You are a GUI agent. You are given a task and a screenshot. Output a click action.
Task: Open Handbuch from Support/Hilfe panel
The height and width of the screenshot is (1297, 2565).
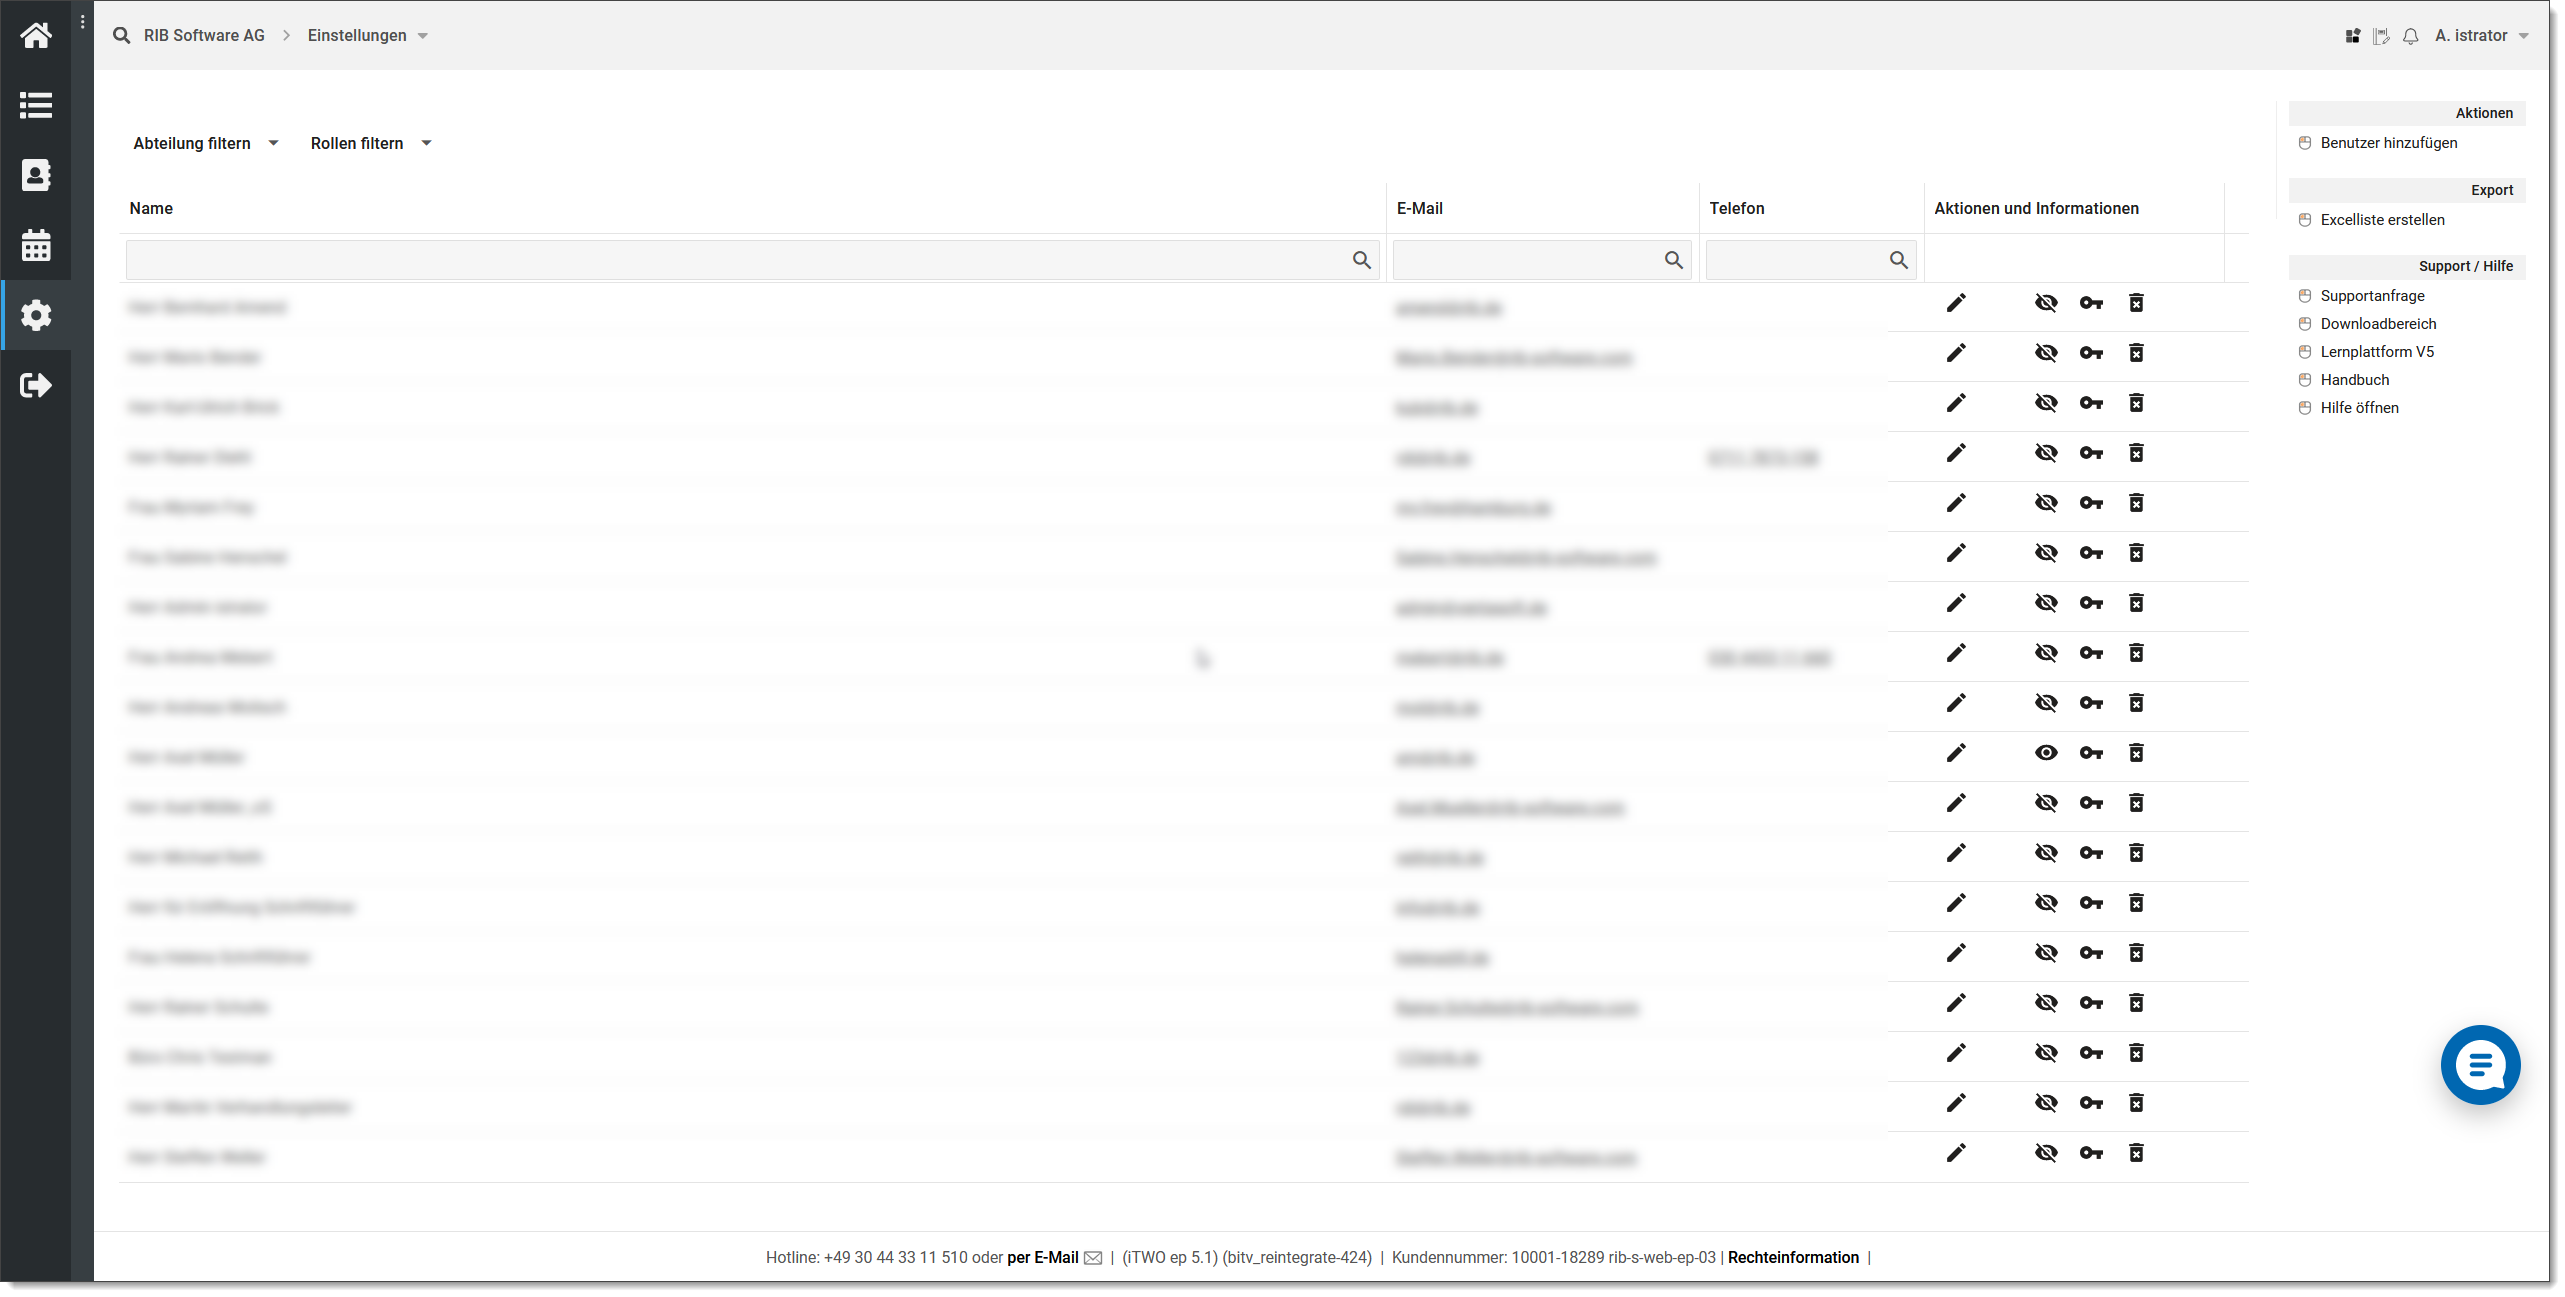click(2353, 379)
